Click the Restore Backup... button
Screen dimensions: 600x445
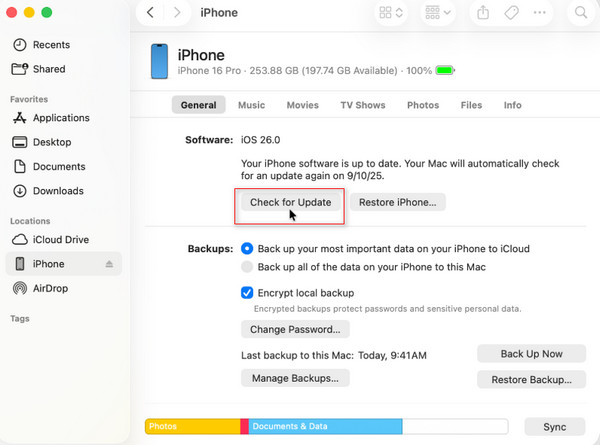531,380
